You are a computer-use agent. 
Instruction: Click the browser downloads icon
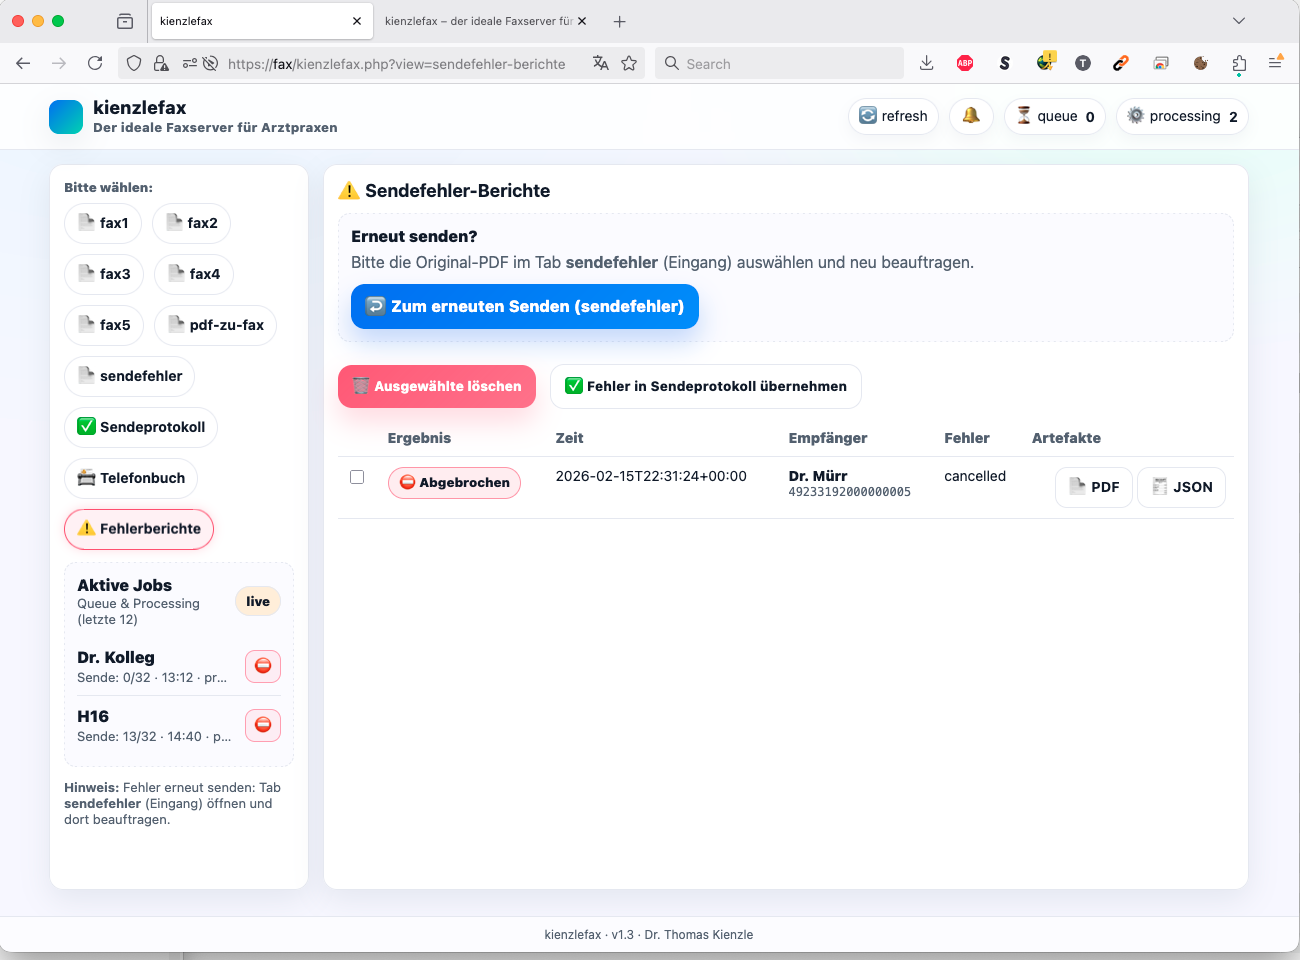coord(927,63)
